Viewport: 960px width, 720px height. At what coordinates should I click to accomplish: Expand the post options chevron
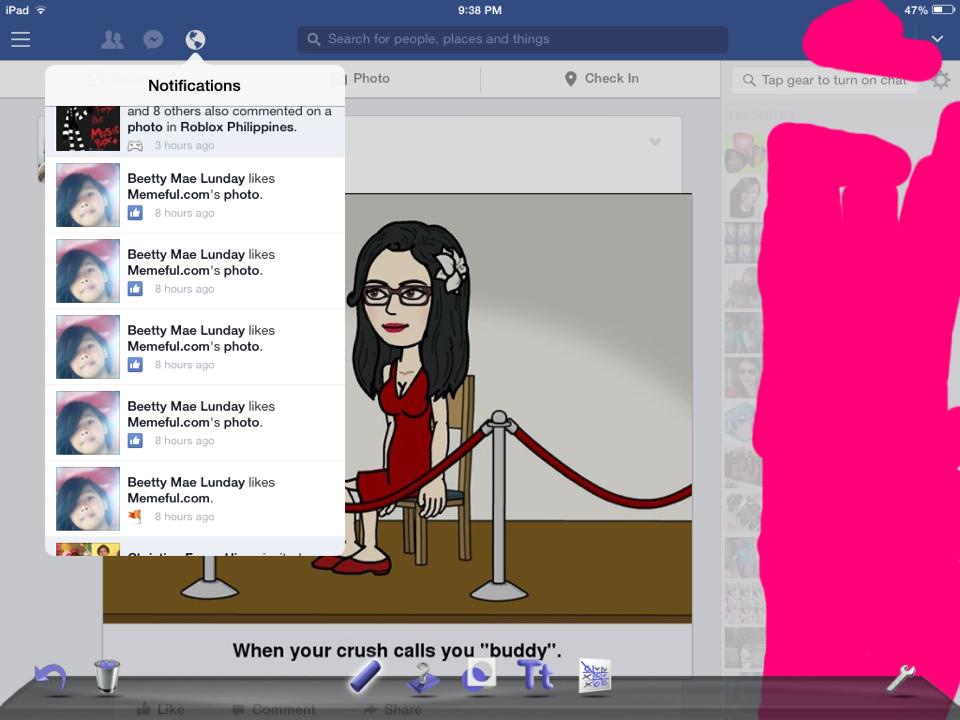point(655,142)
